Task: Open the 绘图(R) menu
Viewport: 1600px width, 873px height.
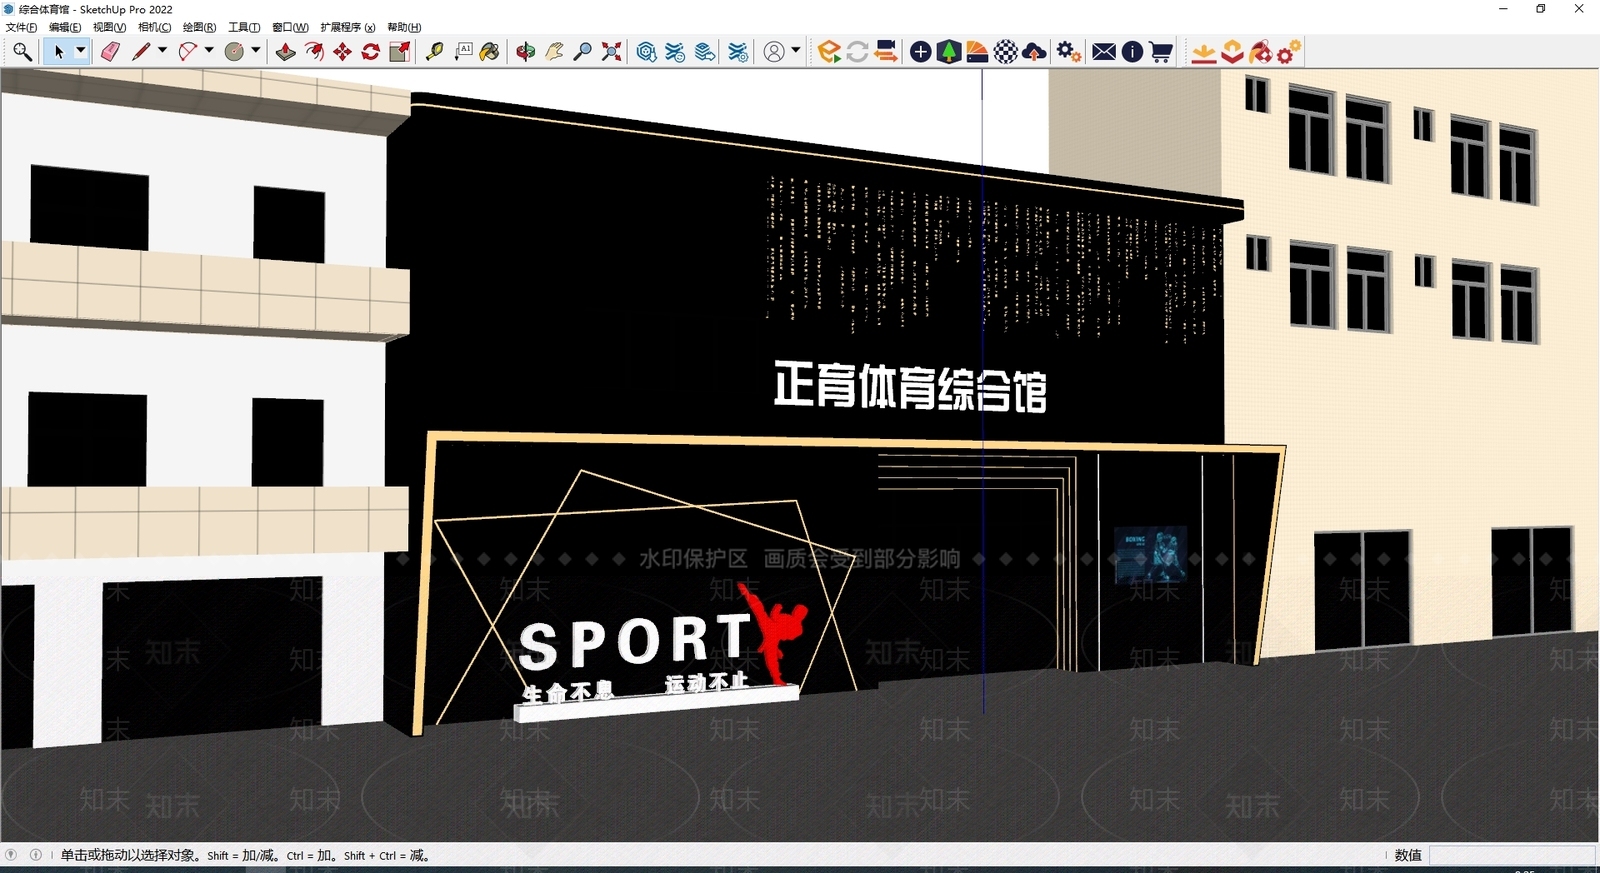Action: point(199,27)
